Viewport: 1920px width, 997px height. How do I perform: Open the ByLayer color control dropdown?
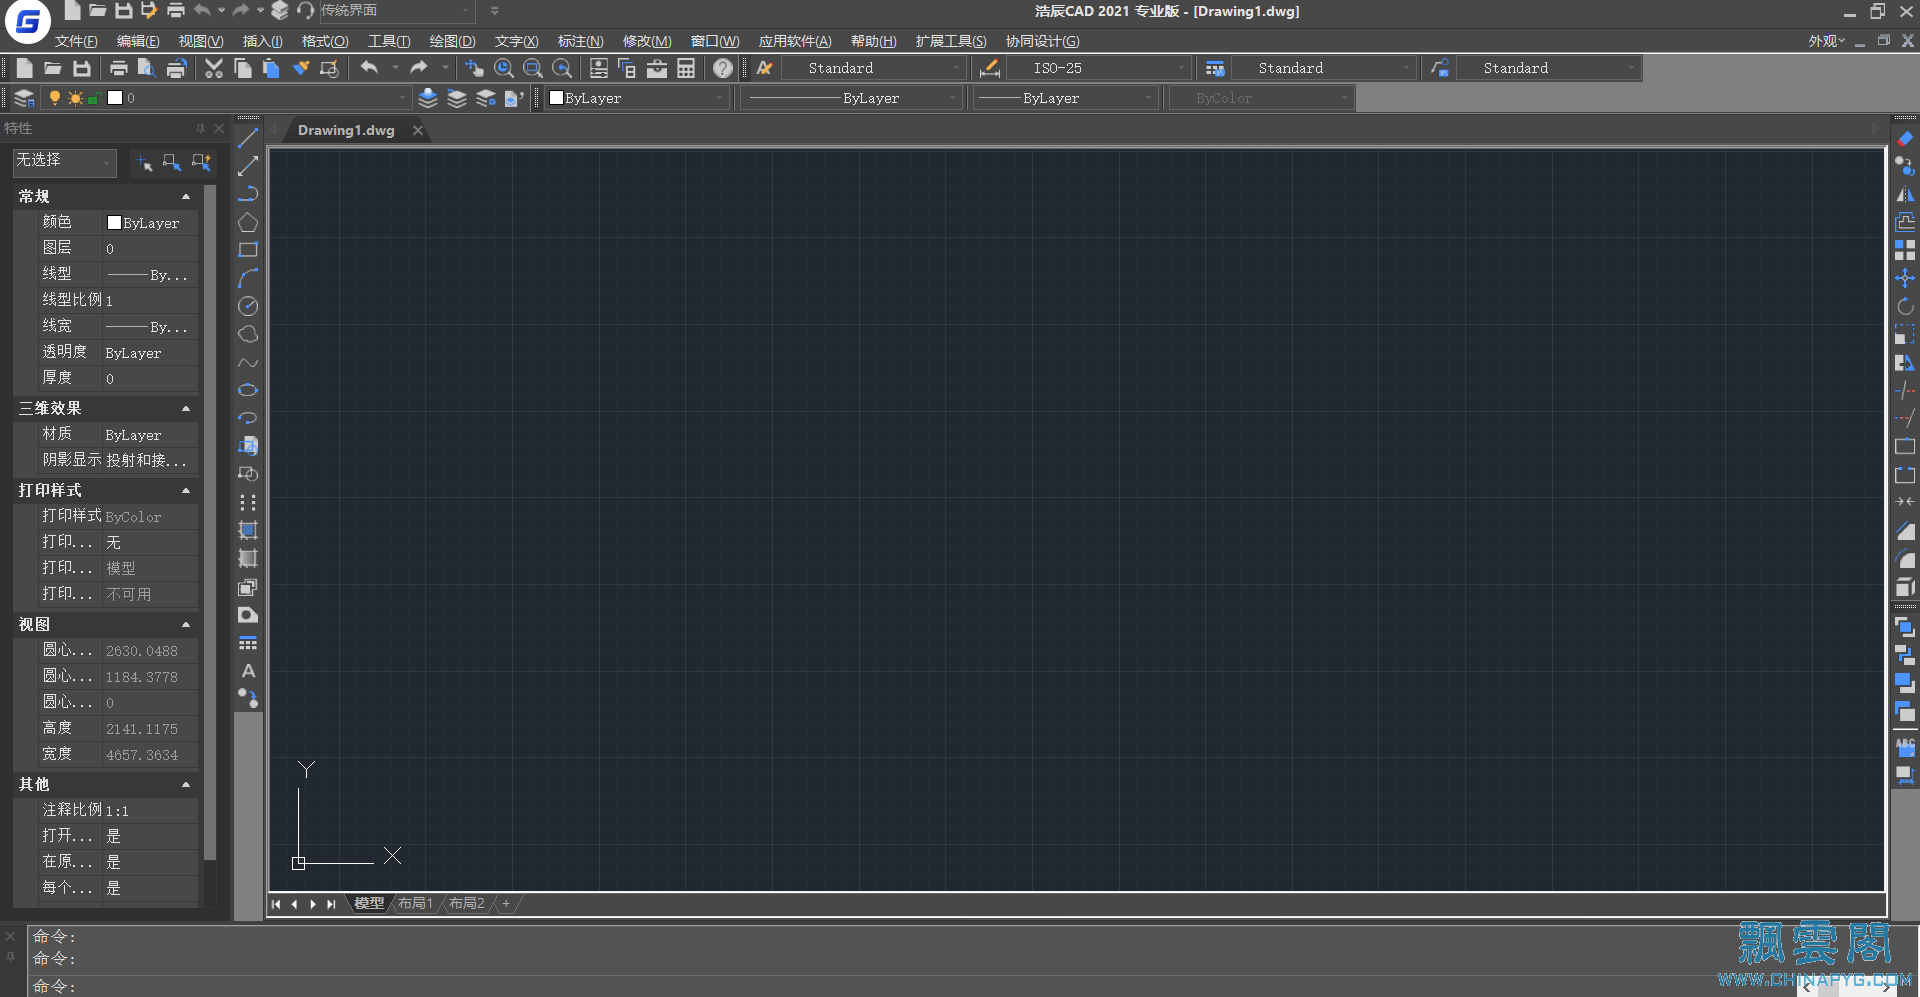636,98
